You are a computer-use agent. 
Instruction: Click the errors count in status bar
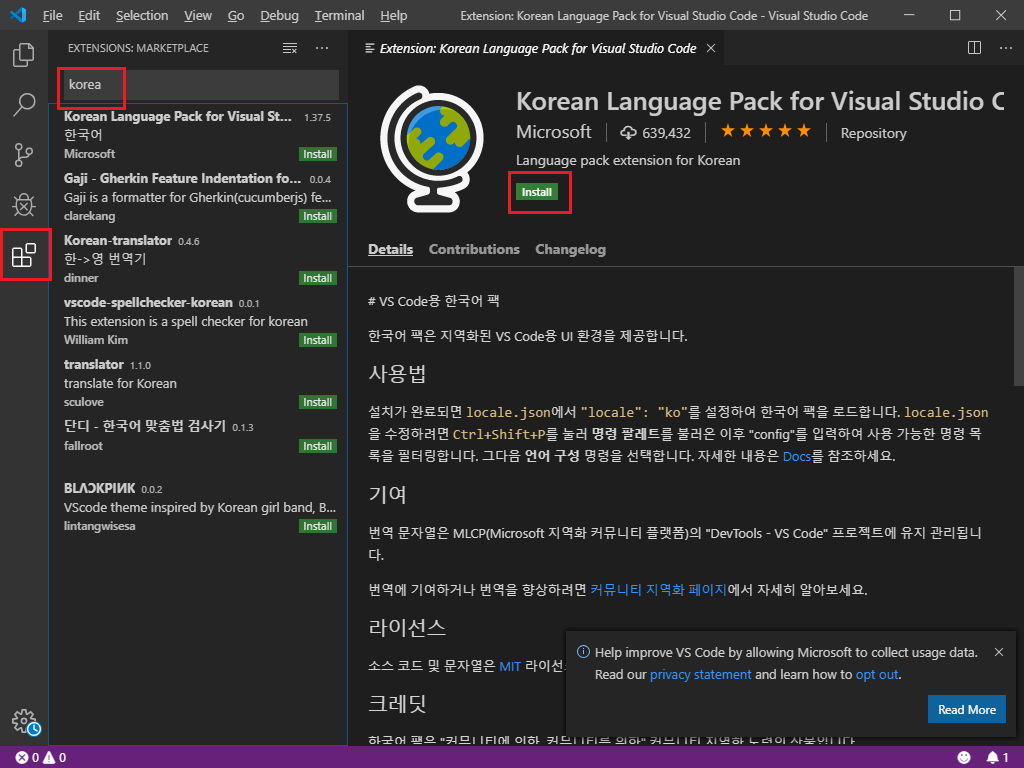(27, 758)
